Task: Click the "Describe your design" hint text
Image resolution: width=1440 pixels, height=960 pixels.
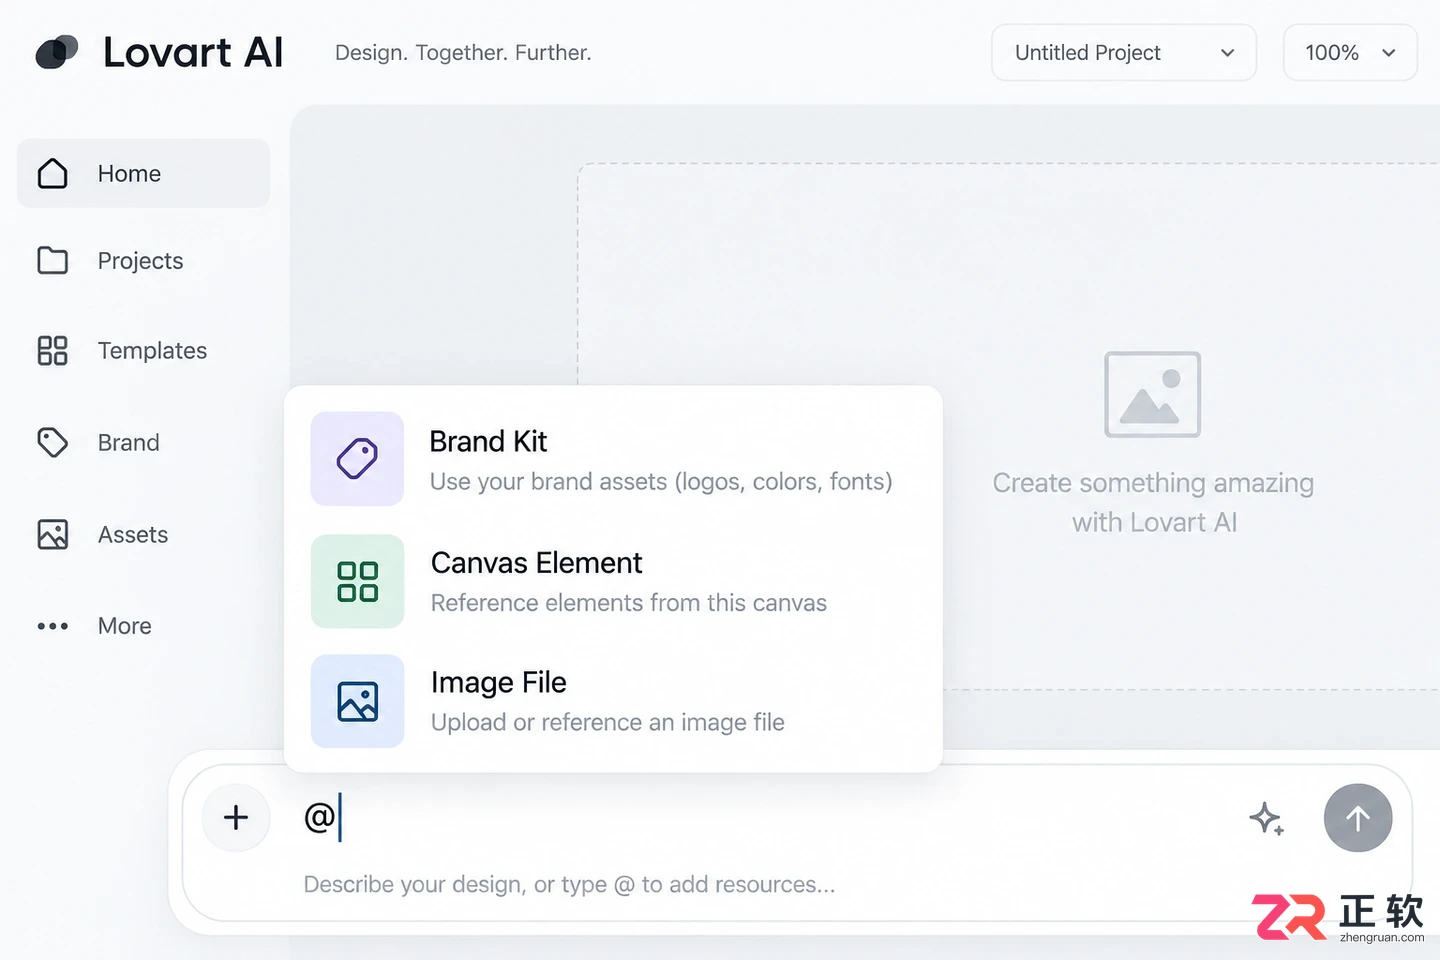Action: pyautogui.click(x=569, y=885)
